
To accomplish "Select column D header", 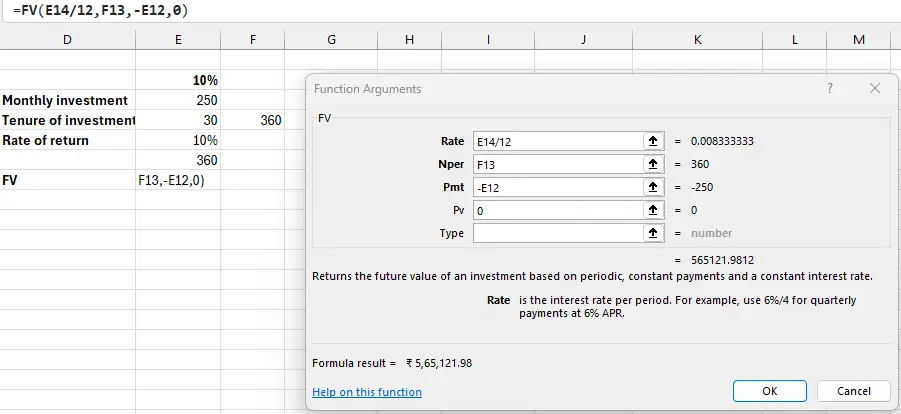I will (67, 39).
